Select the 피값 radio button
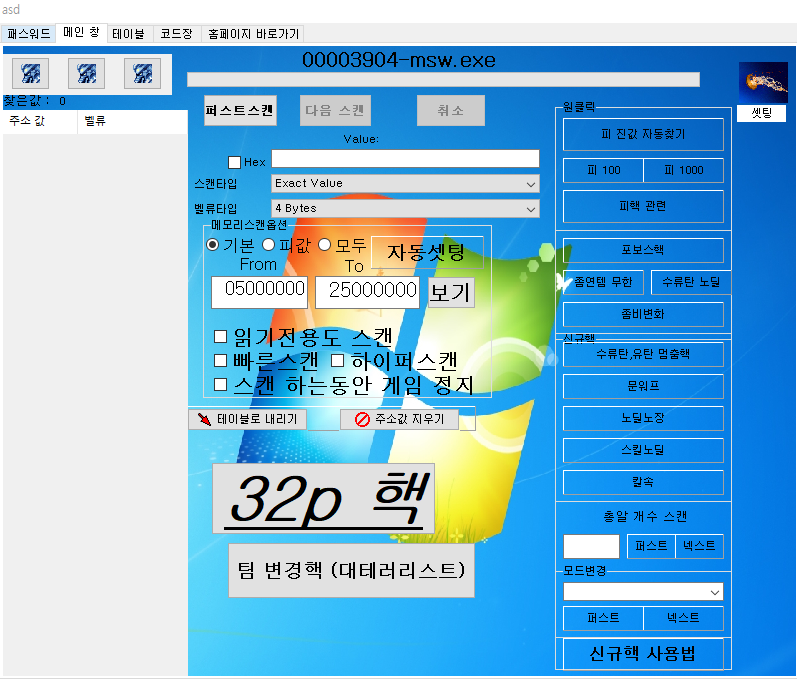 (268, 245)
